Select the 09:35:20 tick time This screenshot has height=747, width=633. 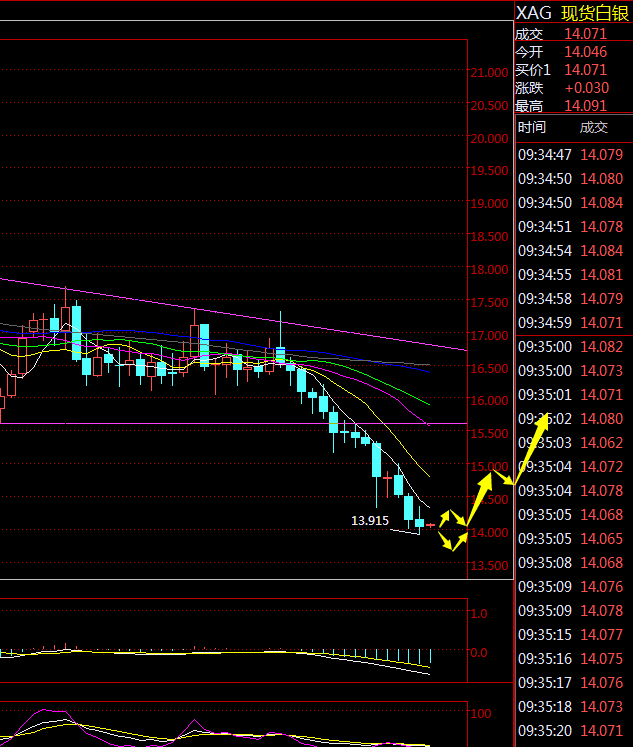point(545,731)
